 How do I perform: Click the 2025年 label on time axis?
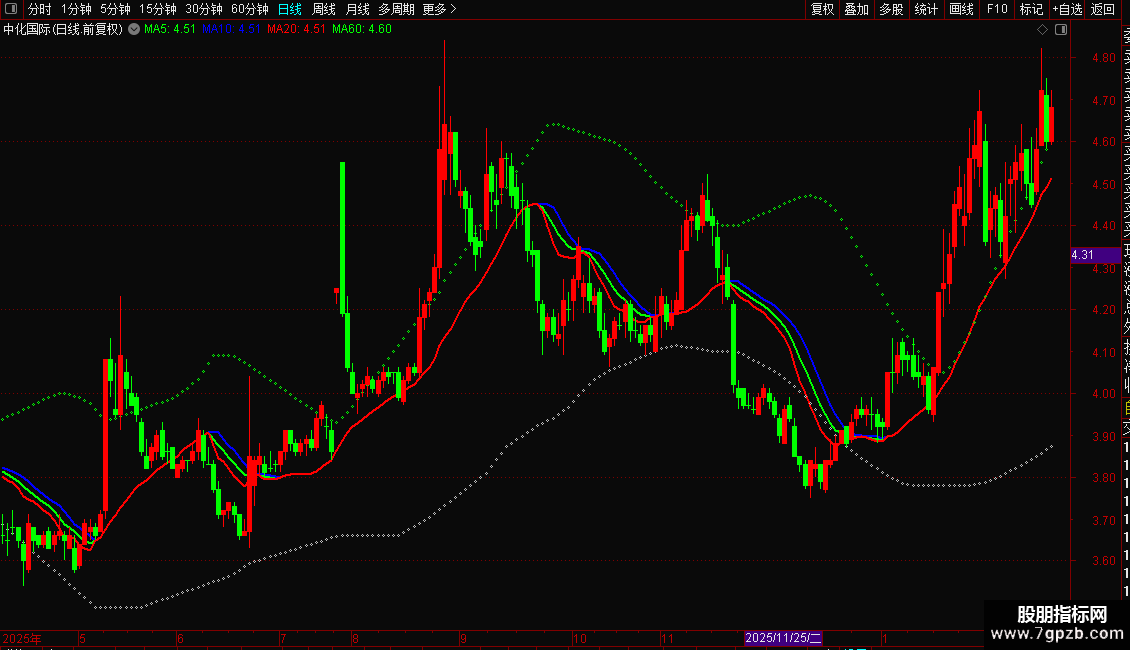[x=22, y=638]
